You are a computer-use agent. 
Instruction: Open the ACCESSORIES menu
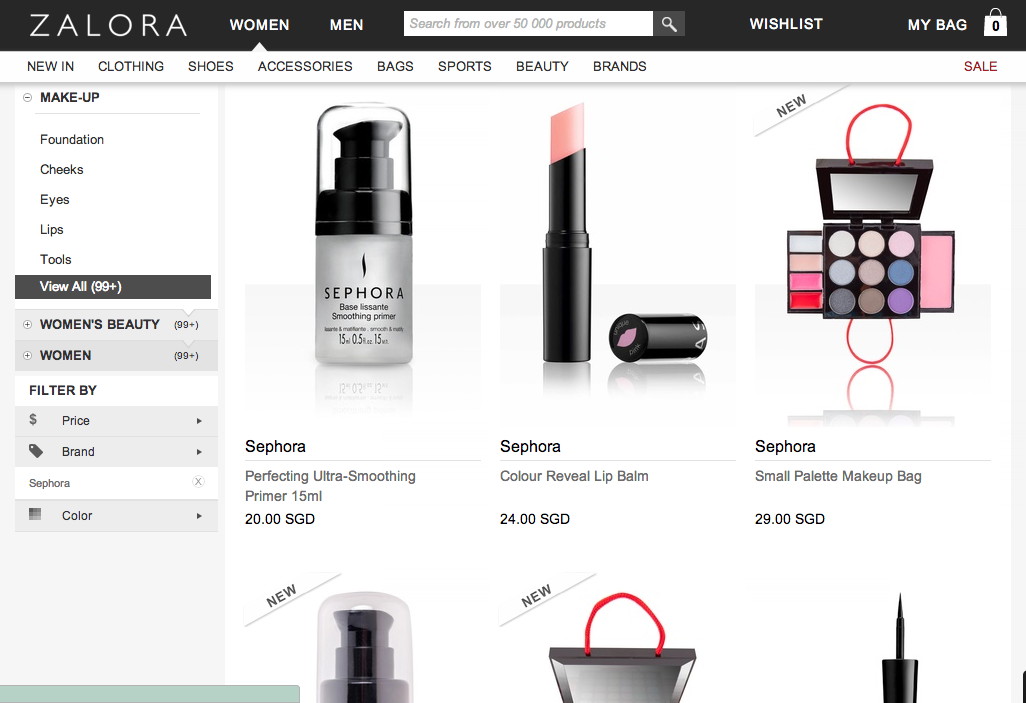click(305, 66)
